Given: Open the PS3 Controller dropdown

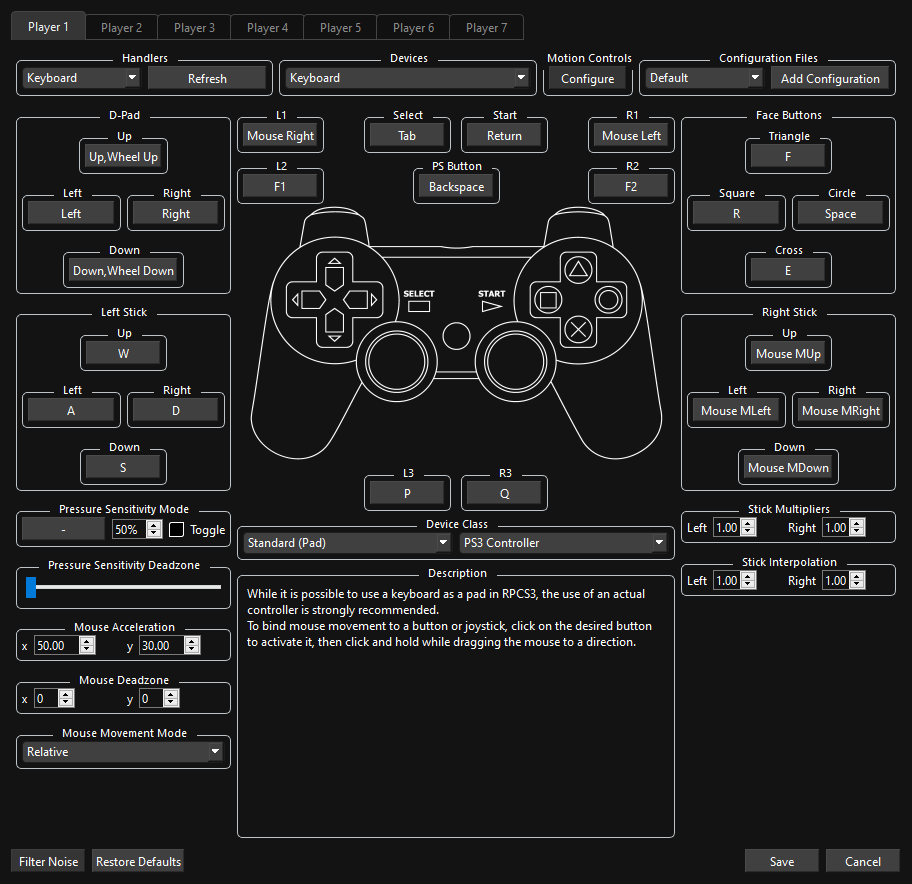Looking at the screenshot, I should coord(563,543).
